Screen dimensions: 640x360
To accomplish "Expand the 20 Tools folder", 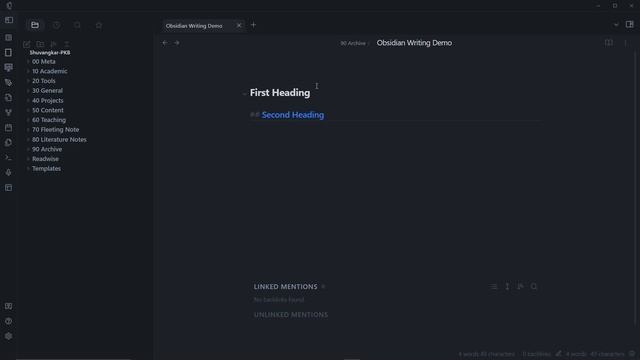I will pos(44,81).
